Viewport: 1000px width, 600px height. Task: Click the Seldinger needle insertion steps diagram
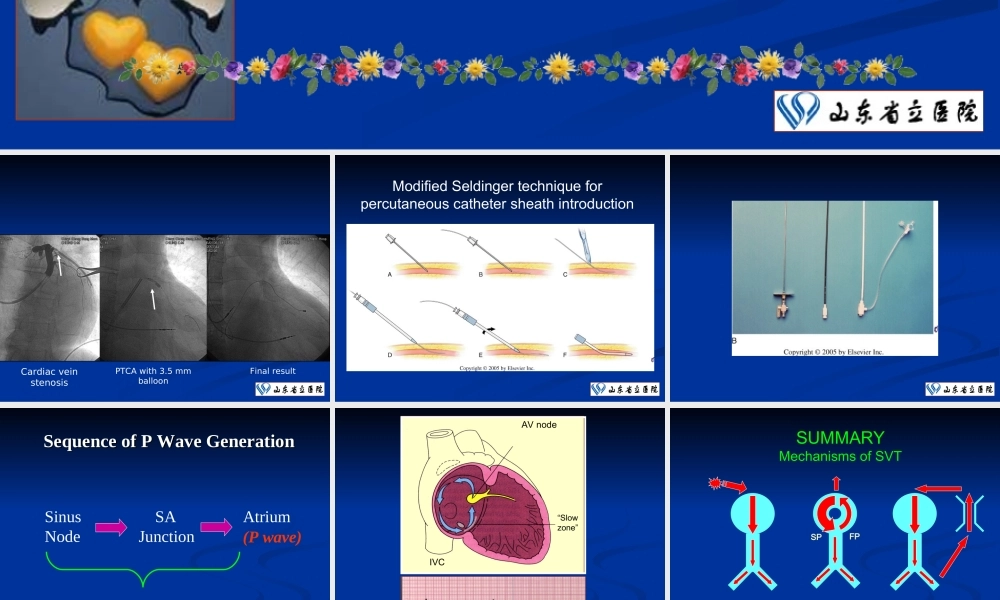click(x=500, y=297)
